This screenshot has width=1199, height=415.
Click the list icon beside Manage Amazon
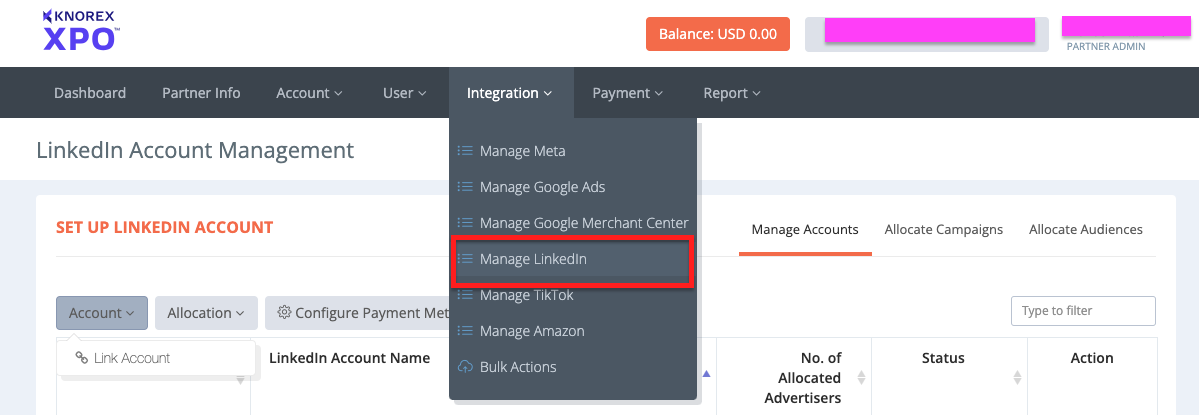pos(465,331)
